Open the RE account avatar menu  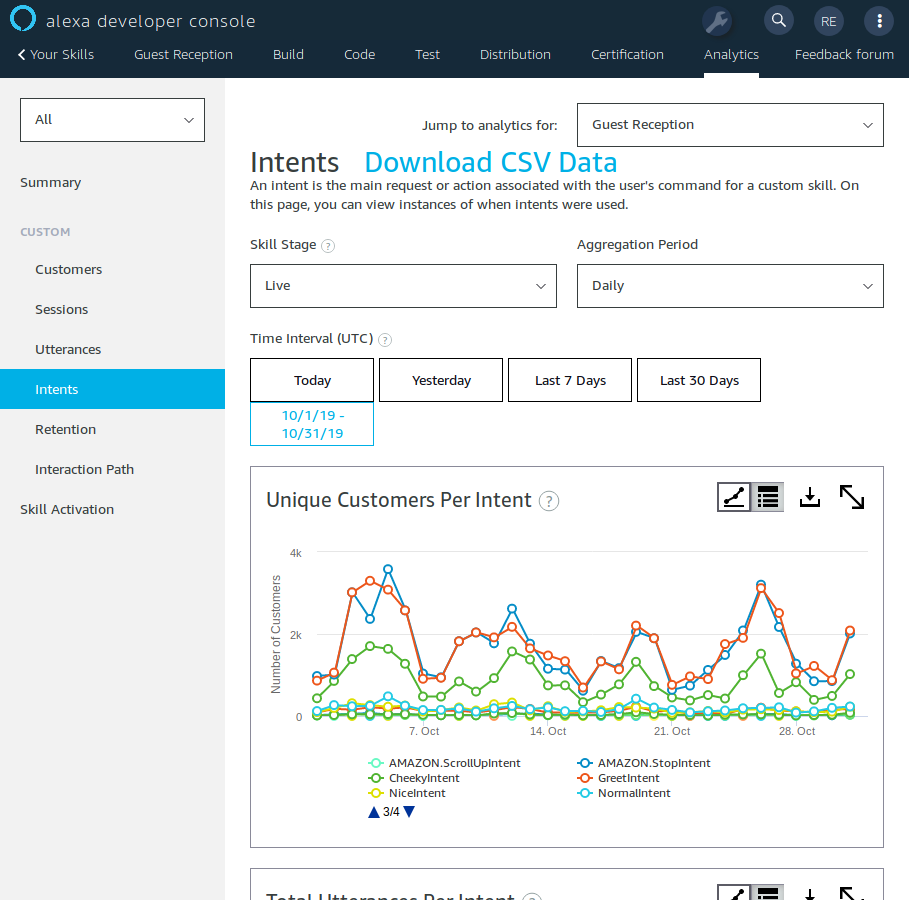[x=828, y=20]
